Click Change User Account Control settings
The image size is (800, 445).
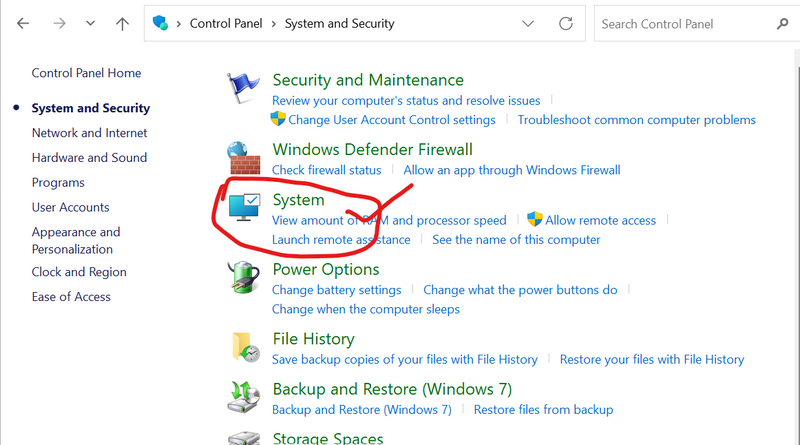(x=391, y=120)
